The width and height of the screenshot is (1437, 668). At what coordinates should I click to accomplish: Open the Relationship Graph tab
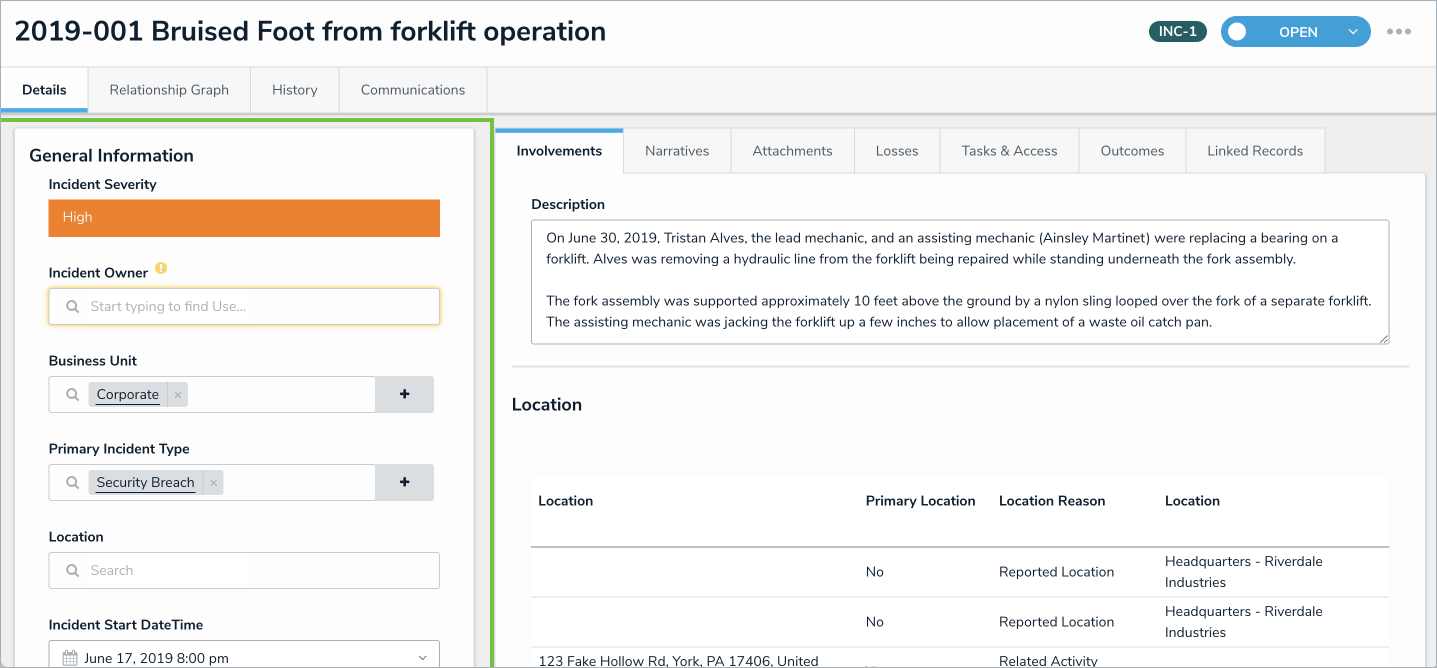point(169,90)
